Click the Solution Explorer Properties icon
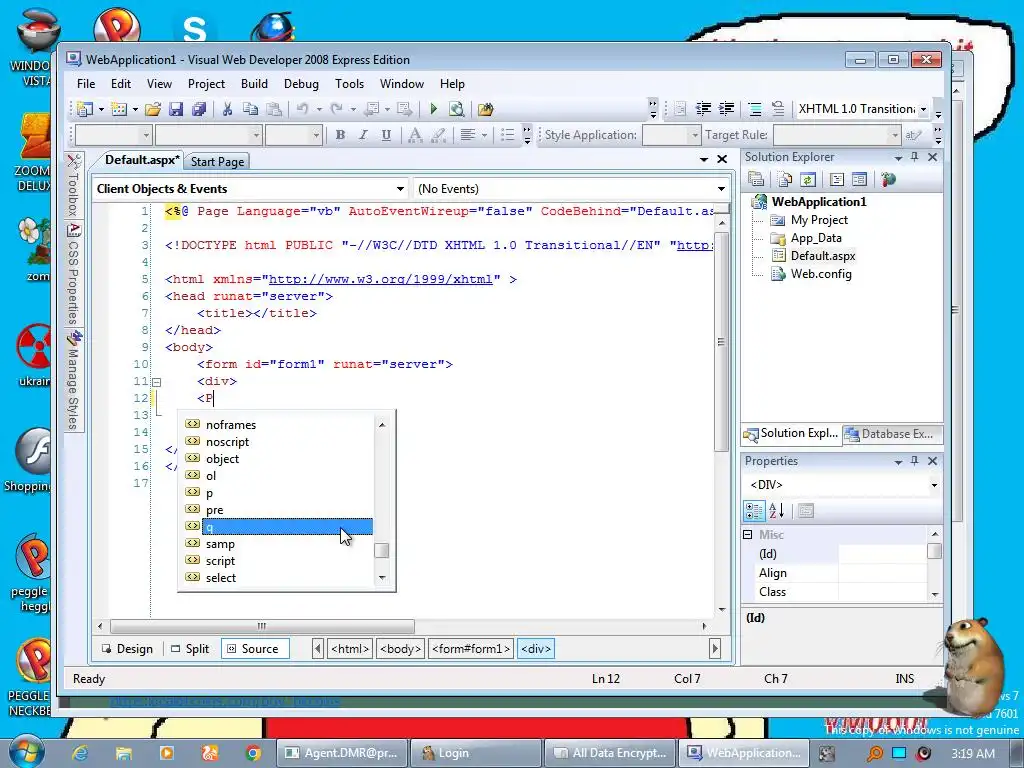 click(x=756, y=179)
